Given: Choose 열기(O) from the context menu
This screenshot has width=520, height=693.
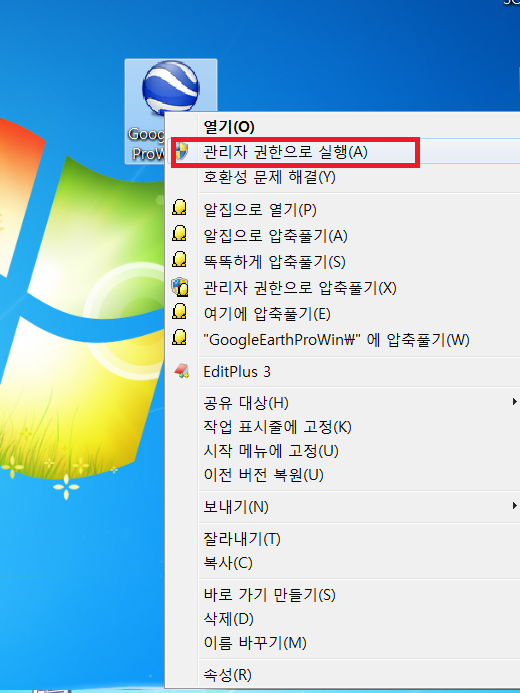Looking at the screenshot, I should click(229, 127).
